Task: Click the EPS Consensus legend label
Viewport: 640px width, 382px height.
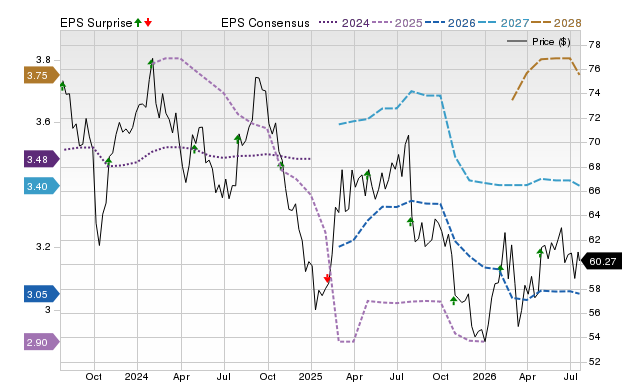Action: [265, 23]
